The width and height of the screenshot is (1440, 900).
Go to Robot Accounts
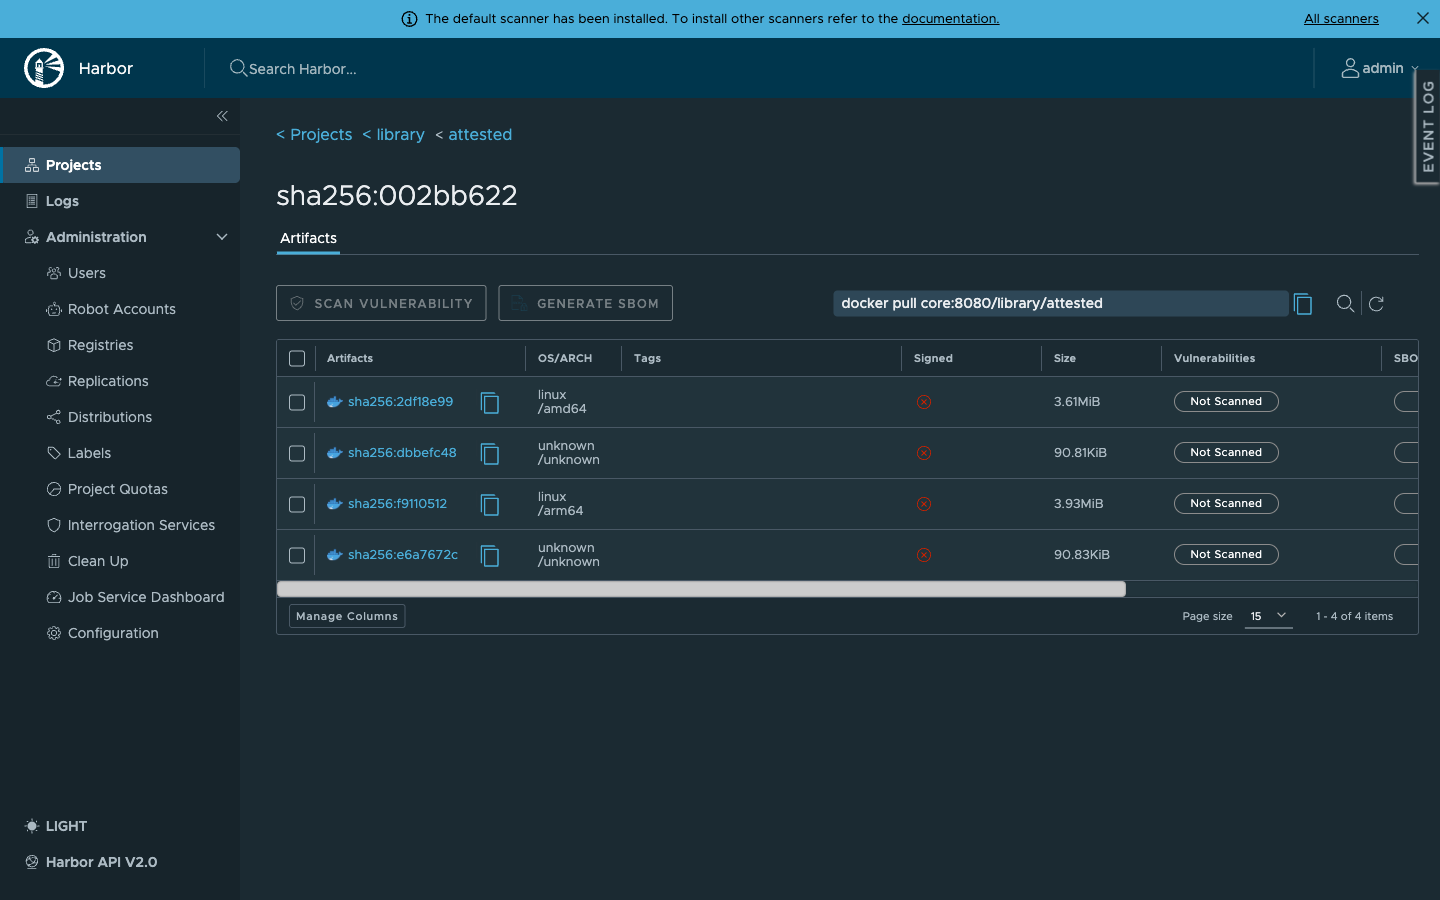[x=122, y=309]
